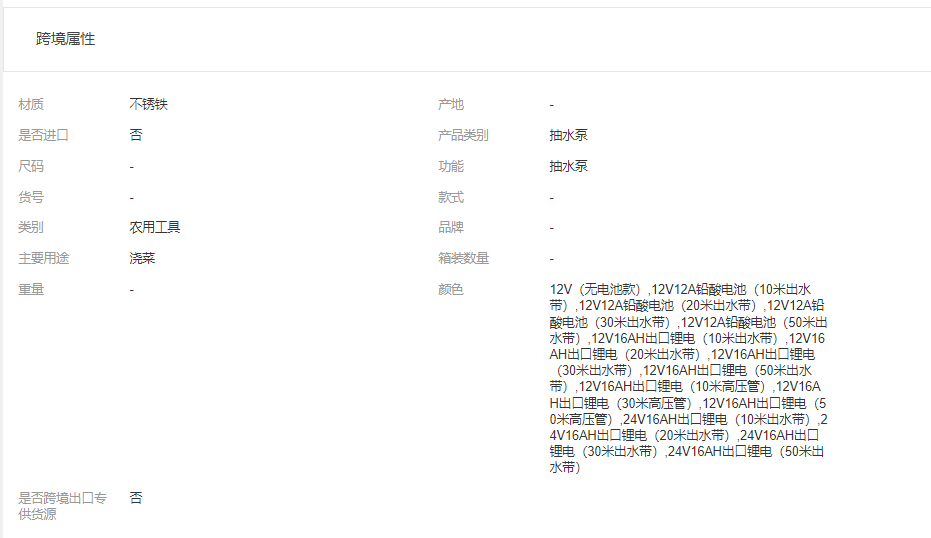
Task: Select the 产地 attribute label
Action: 450,104
